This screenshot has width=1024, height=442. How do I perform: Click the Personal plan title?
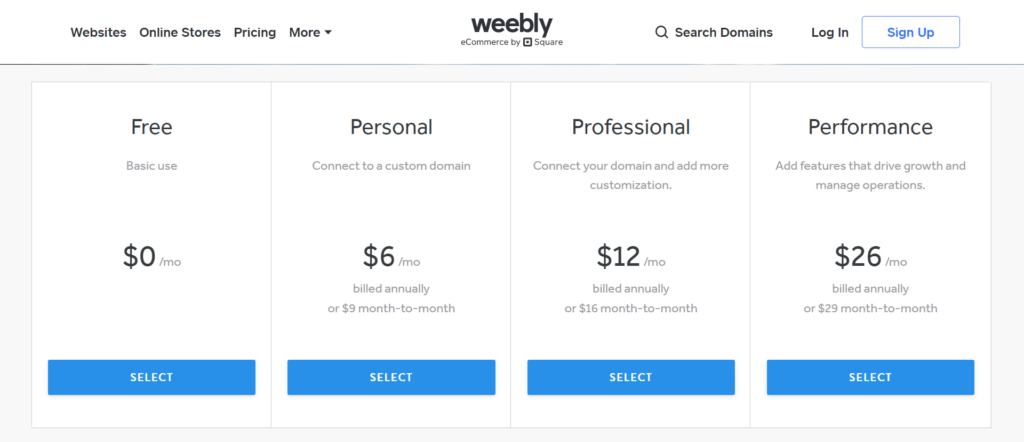tap(391, 127)
